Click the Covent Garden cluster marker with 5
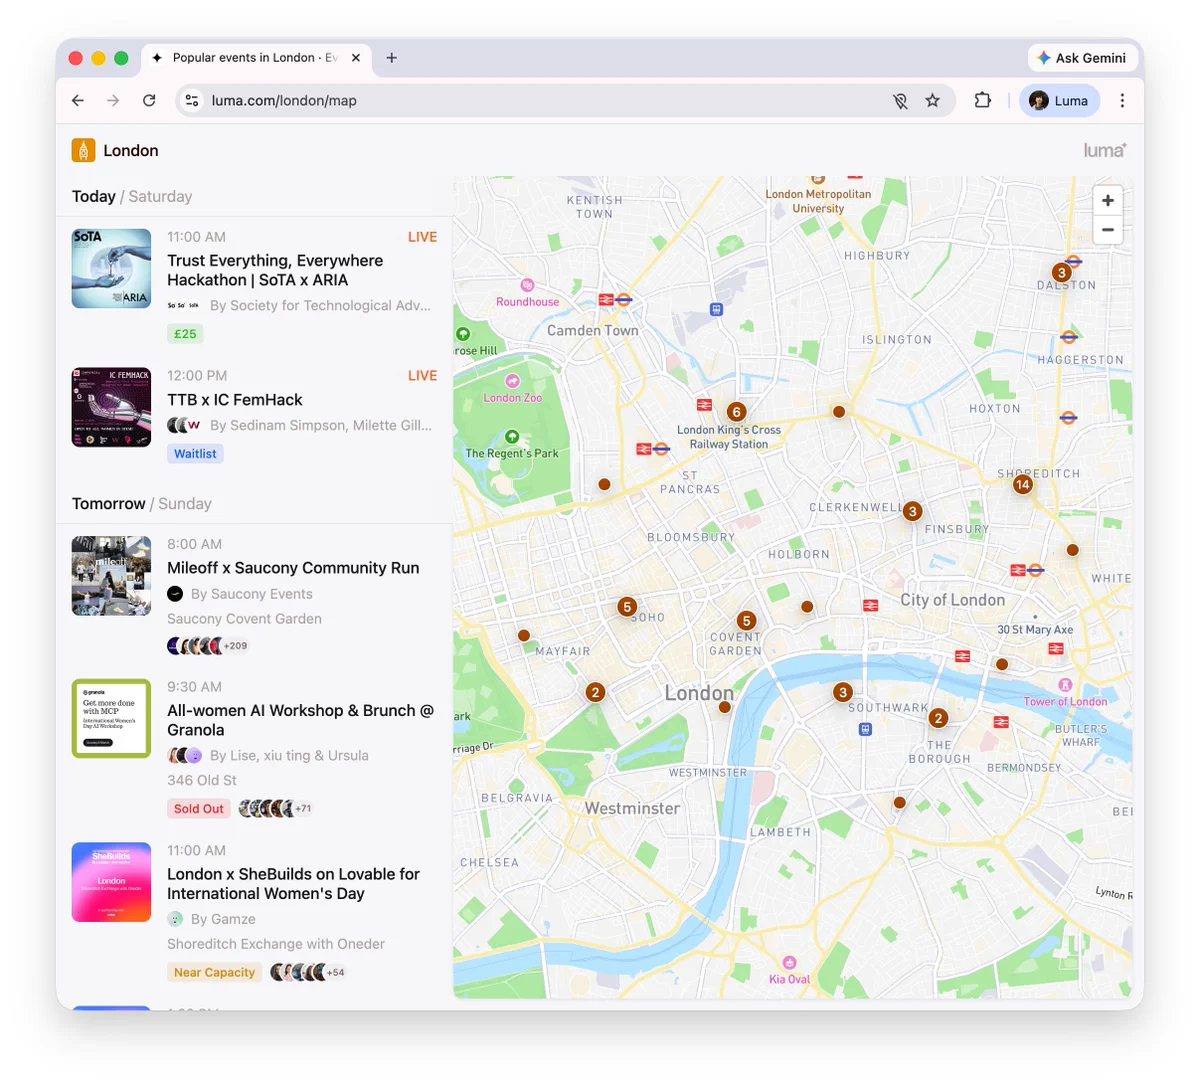The width and height of the screenshot is (1200, 1084). pyautogui.click(x=746, y=621)
